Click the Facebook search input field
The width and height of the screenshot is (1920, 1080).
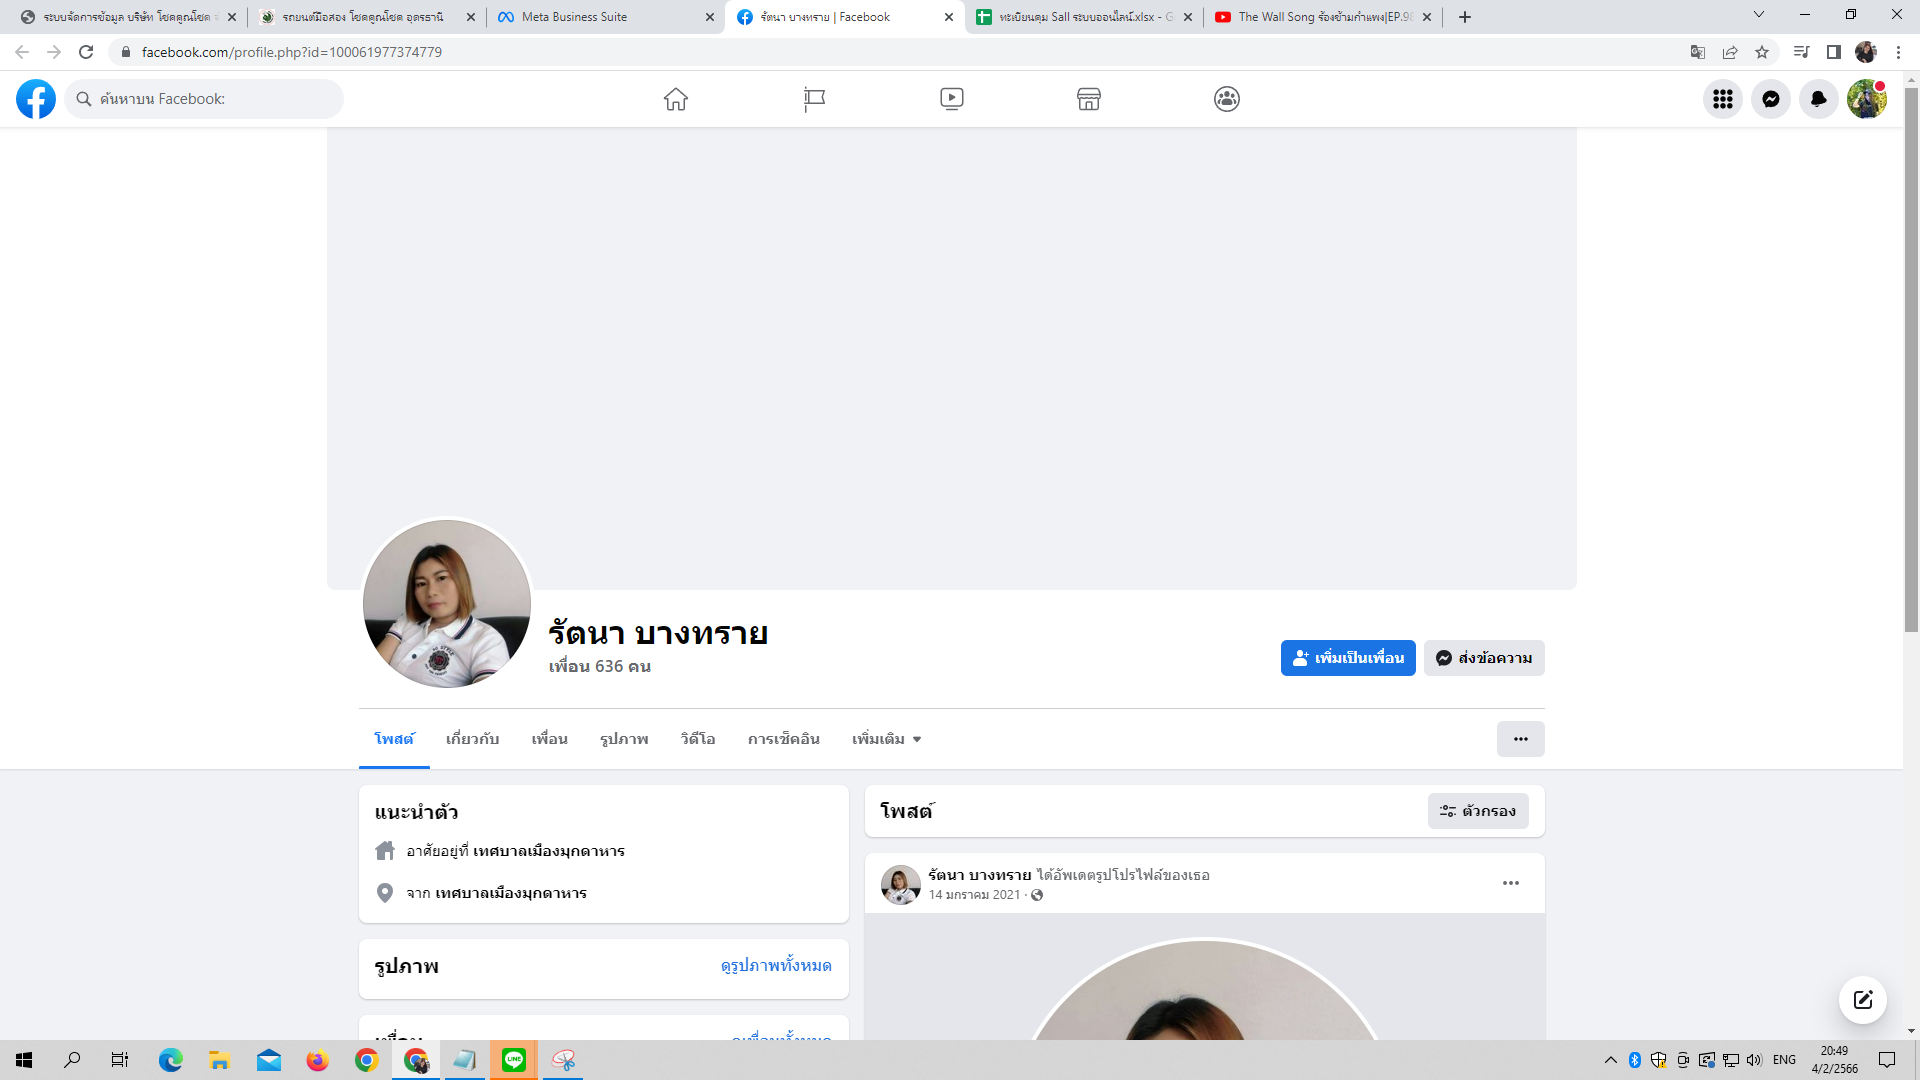pos(210,99)
